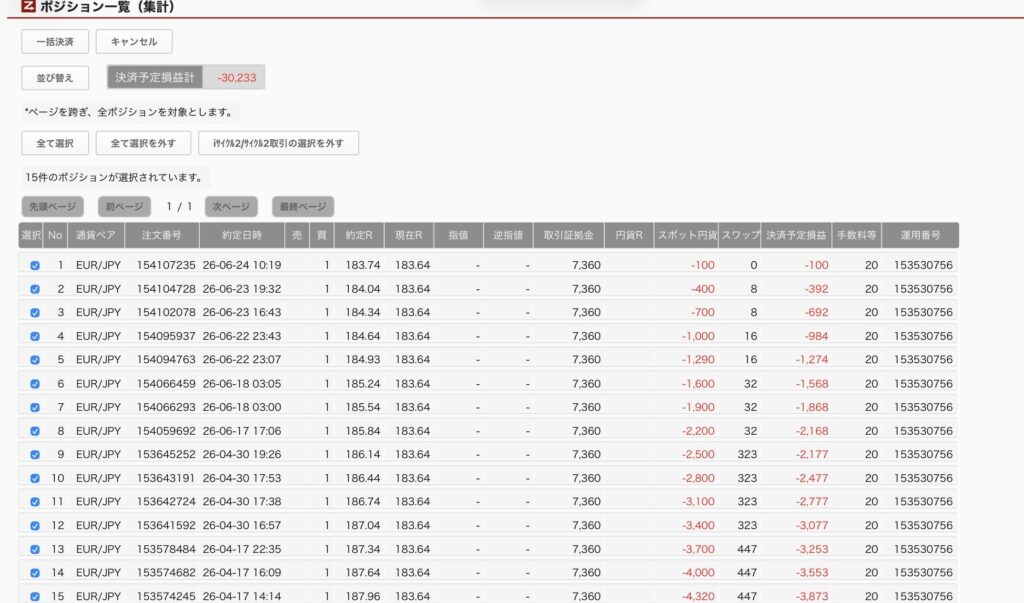Uncheck the checkbox for position No 9
Screen dimensions: 1024x603
pyautogui.click(x=35, y=455)
